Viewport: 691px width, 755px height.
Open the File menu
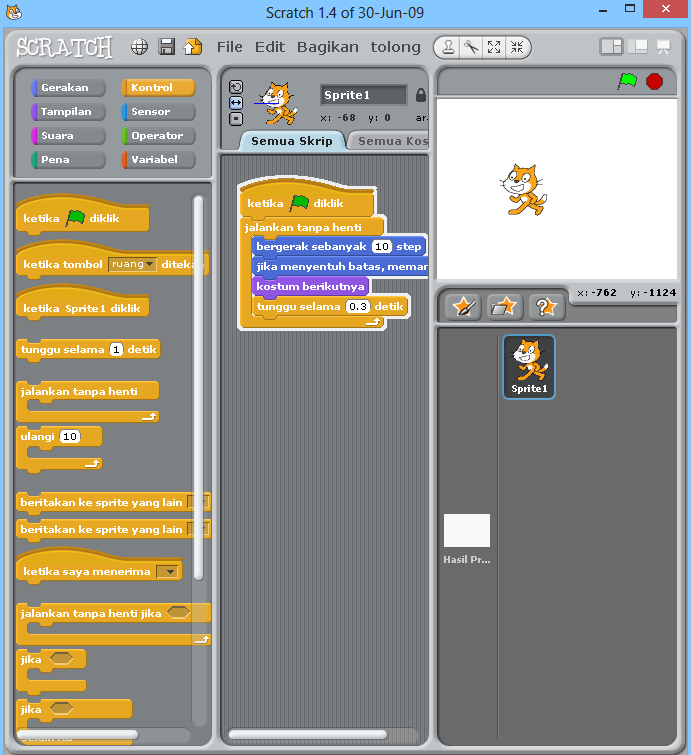(230, 47)
